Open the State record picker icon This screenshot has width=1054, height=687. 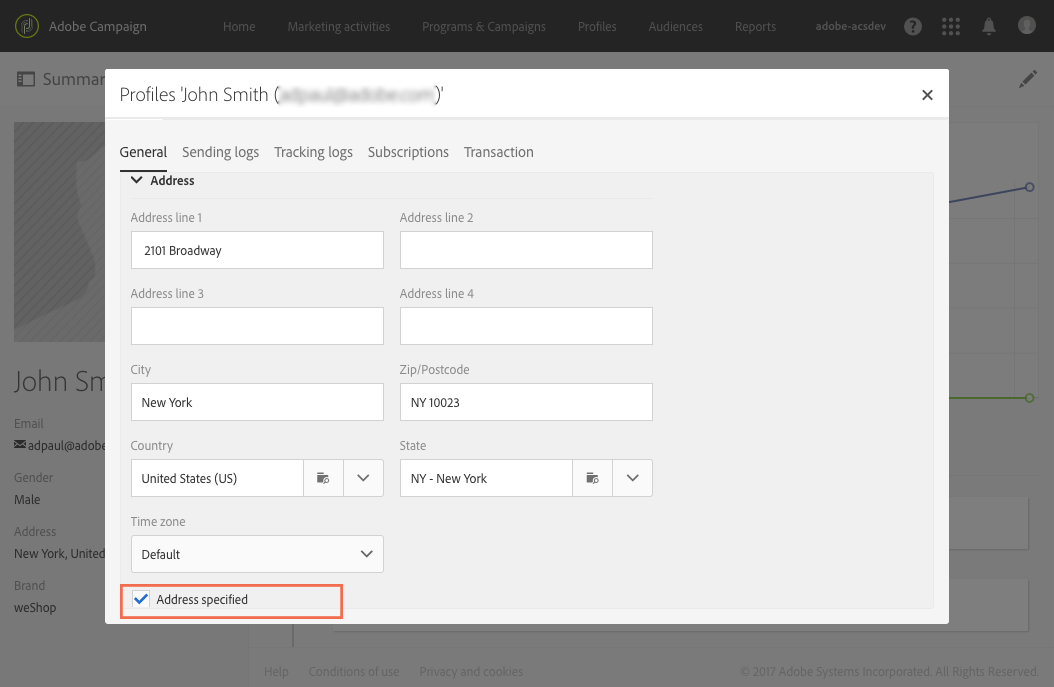tap(592, 478)
